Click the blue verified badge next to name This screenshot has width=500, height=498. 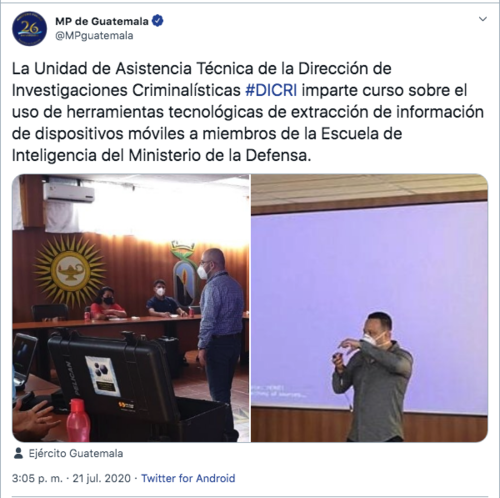tap(158, 21)
